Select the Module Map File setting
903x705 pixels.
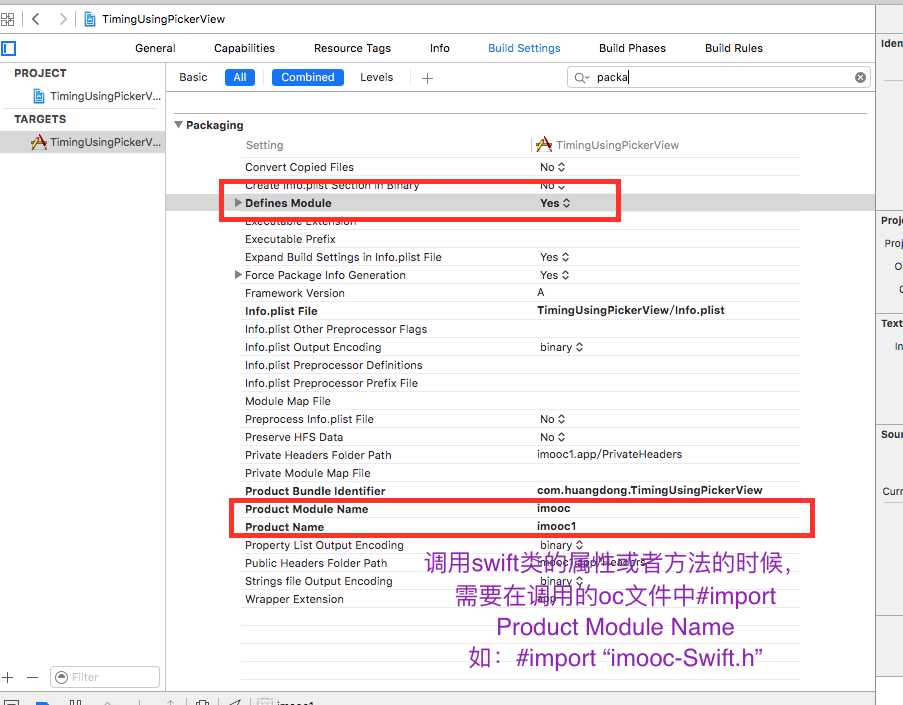[x=287, y=401]
